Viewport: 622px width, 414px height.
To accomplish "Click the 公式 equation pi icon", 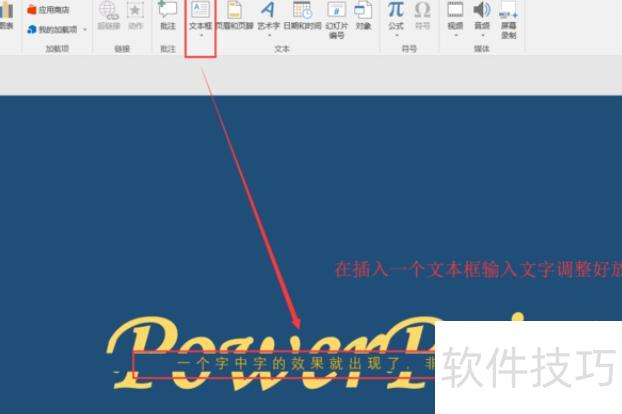I will coord(396,10).
